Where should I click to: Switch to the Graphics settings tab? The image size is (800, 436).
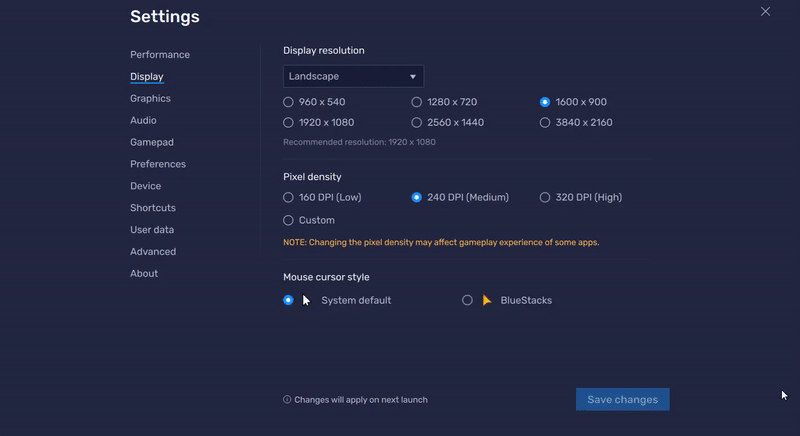150,98
